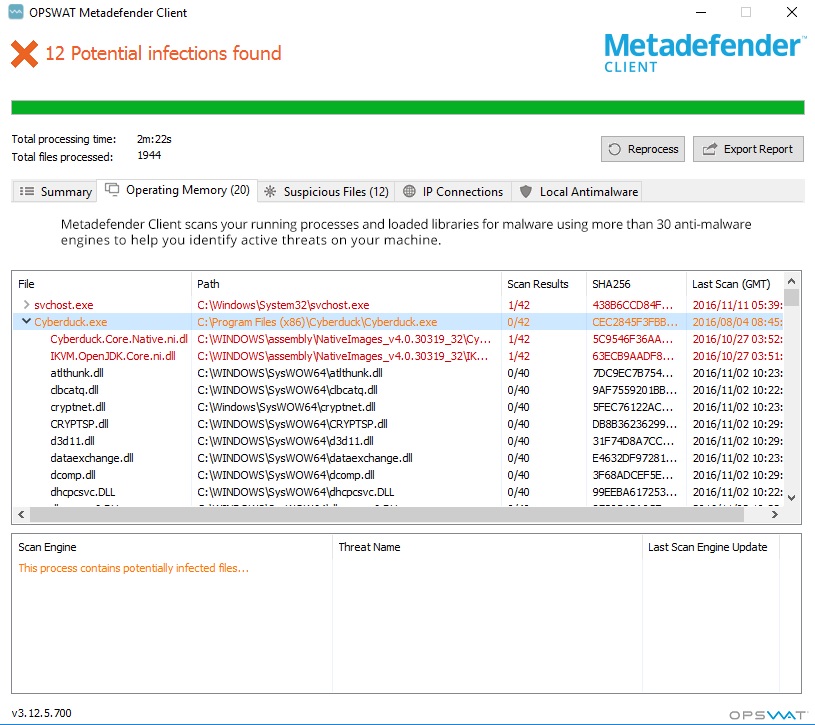Open the Suspicious Files (12) tab
Image resolution: width=815 pixels, height=725 pixels.
[326, 192]
